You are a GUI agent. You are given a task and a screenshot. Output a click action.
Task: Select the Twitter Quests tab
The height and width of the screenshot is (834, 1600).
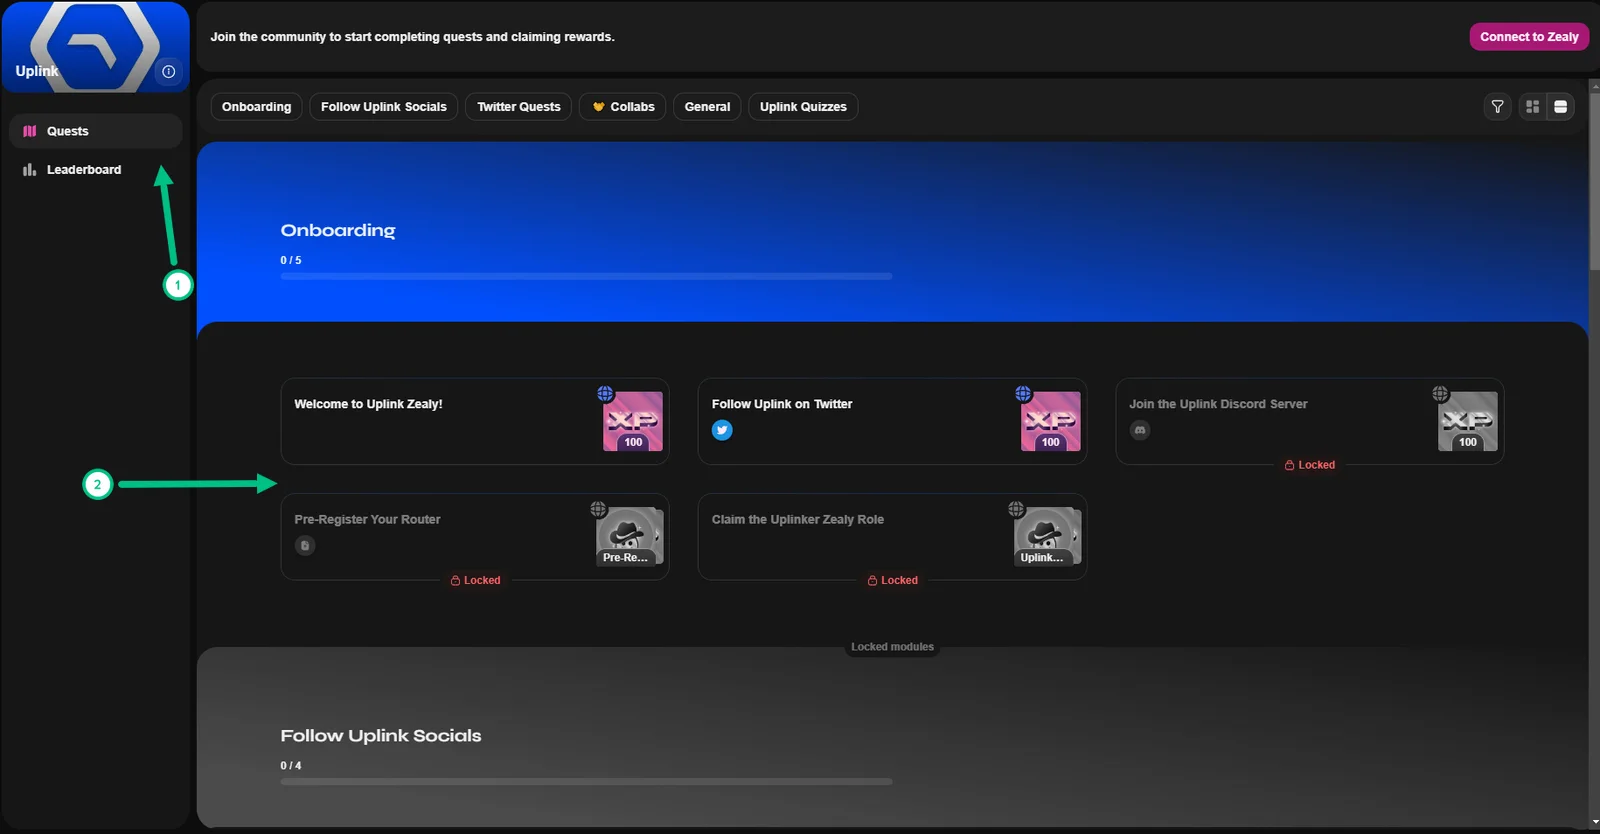click(519, 107)
